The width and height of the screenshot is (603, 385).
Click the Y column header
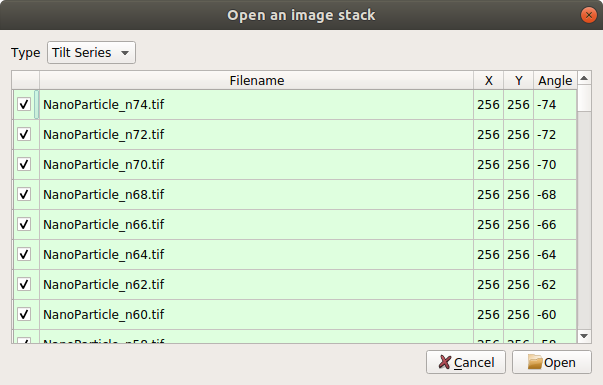tap(518, 80)
